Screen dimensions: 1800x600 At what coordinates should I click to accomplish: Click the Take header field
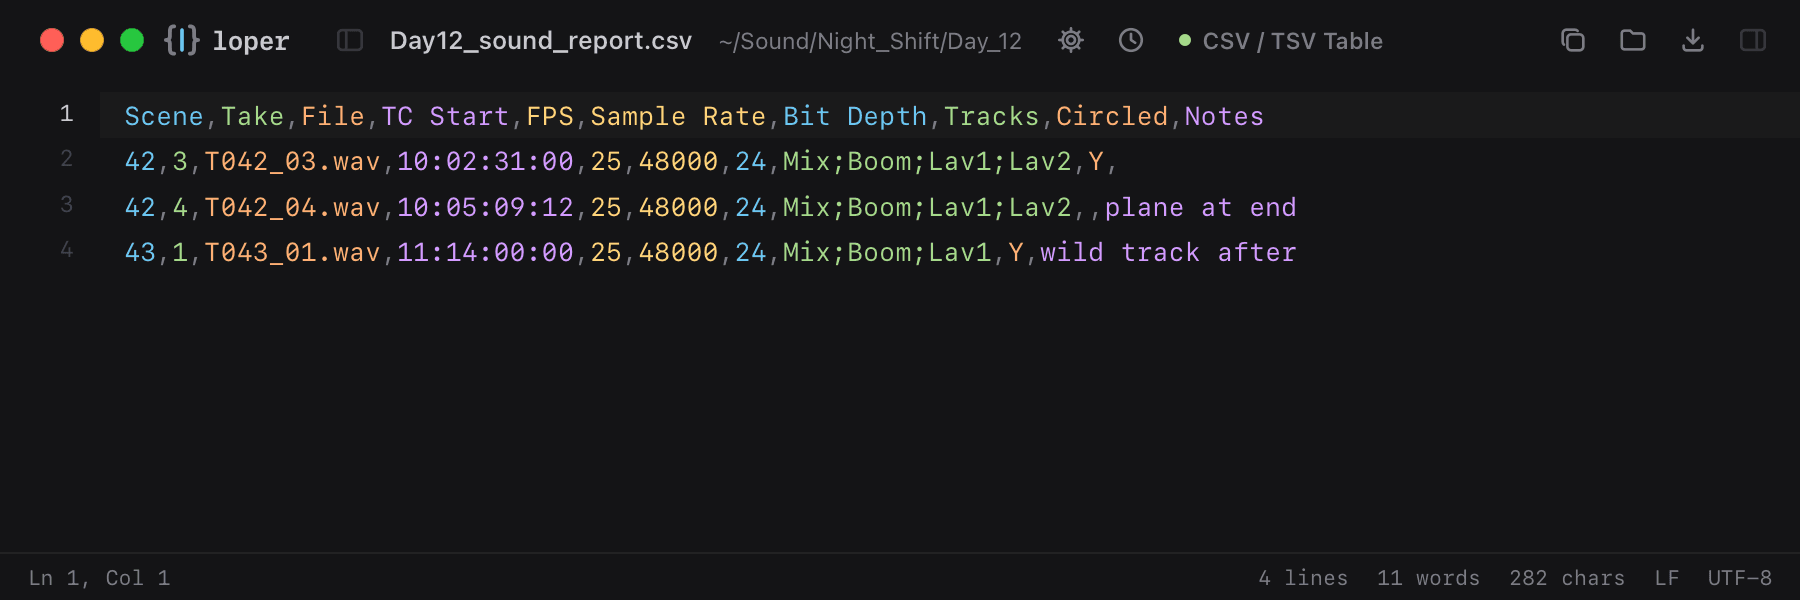[x=253, y=116]
